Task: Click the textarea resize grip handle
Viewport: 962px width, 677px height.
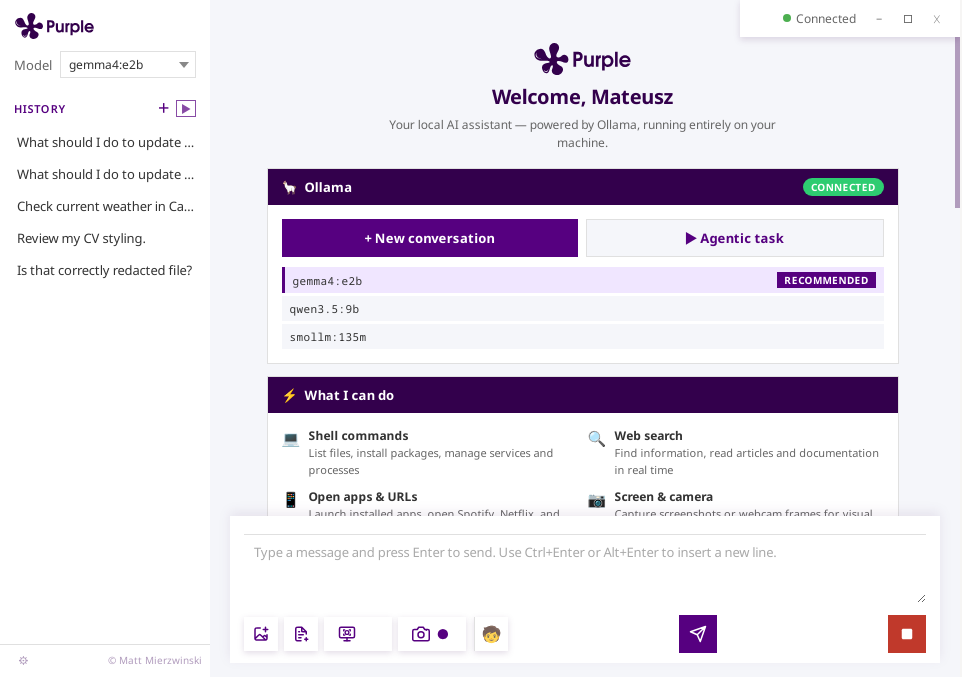Action: (x=921, y=598)
